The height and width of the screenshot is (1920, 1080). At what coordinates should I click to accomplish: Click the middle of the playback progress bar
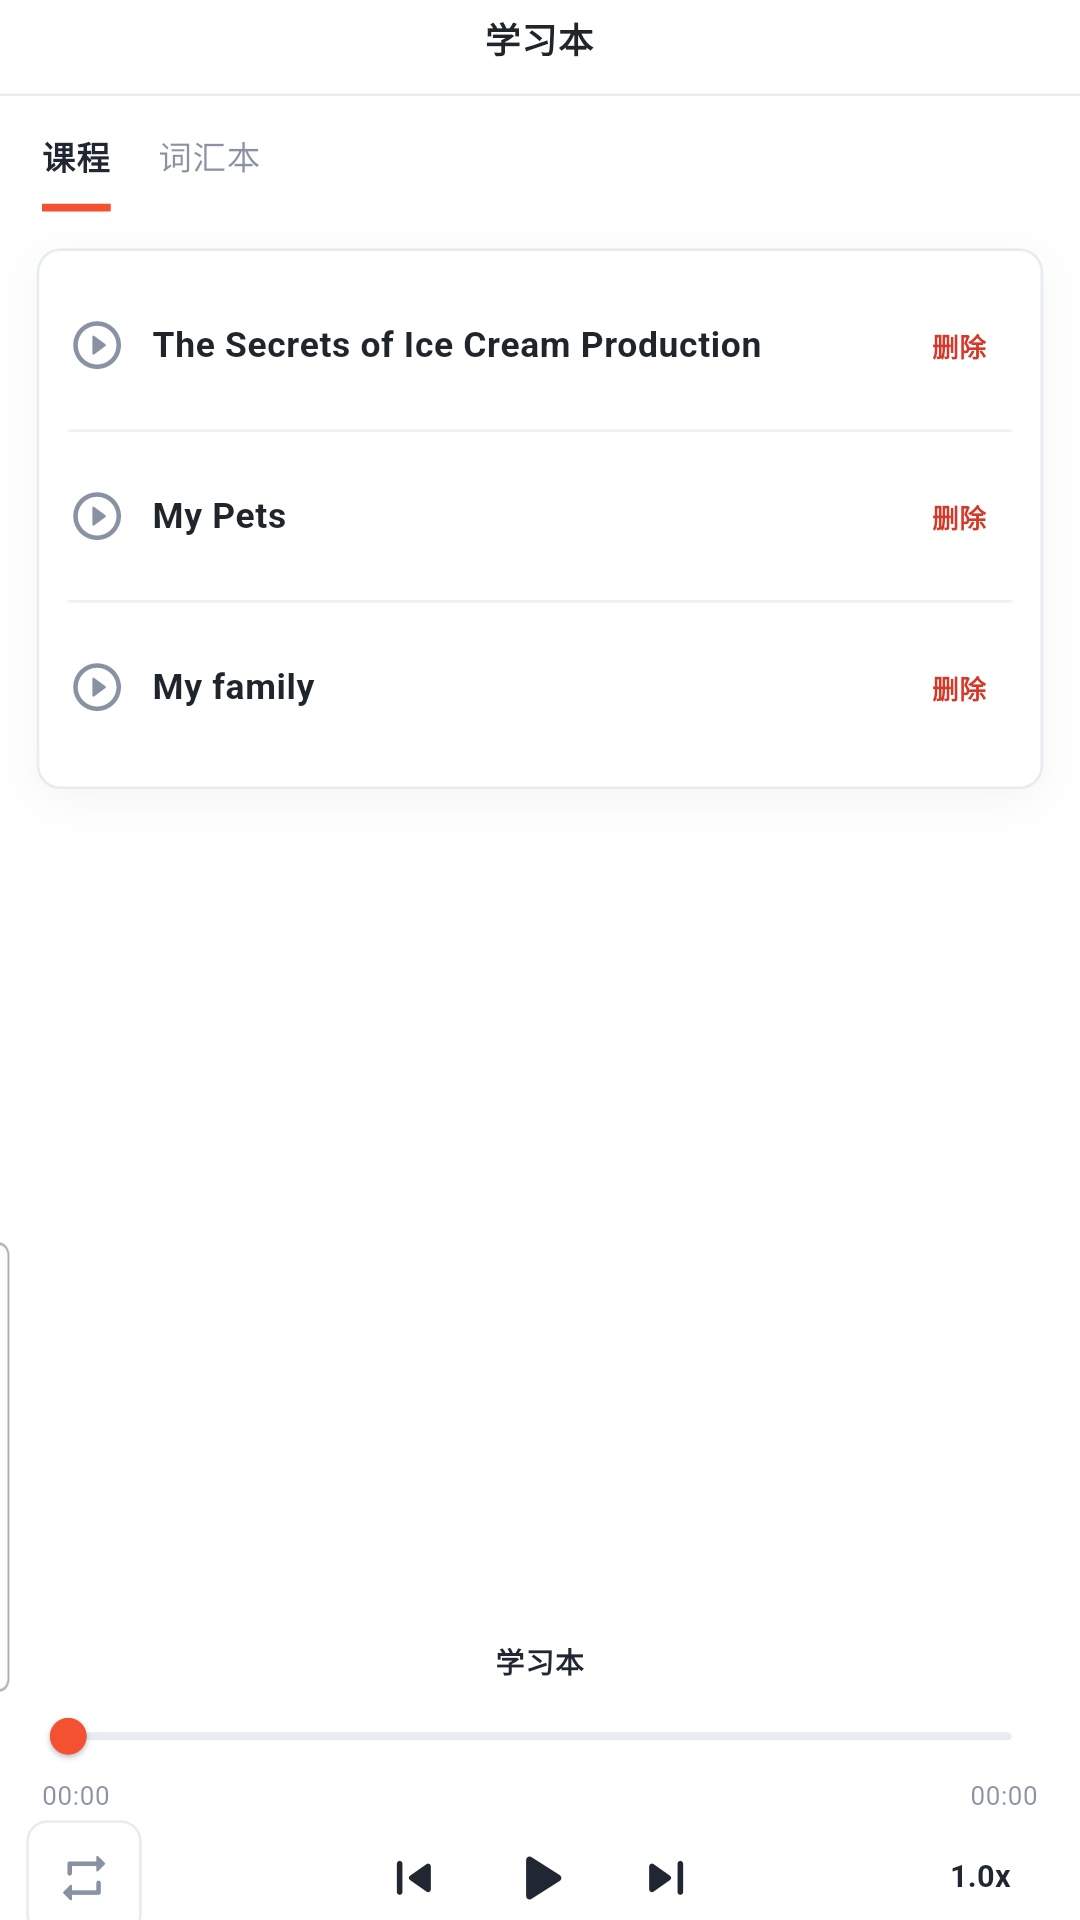540,1736
